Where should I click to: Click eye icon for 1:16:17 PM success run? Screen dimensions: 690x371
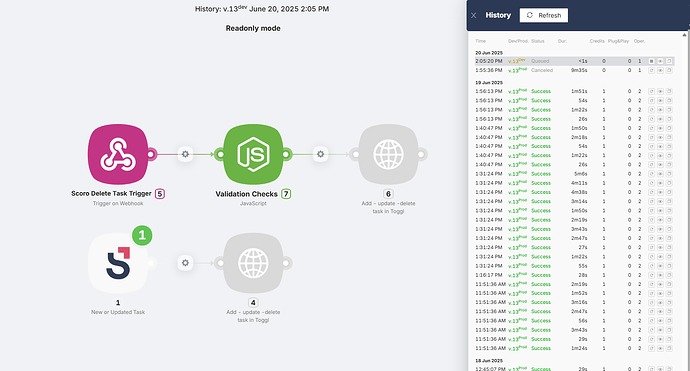pyautogui.click(x=660, y=275)
